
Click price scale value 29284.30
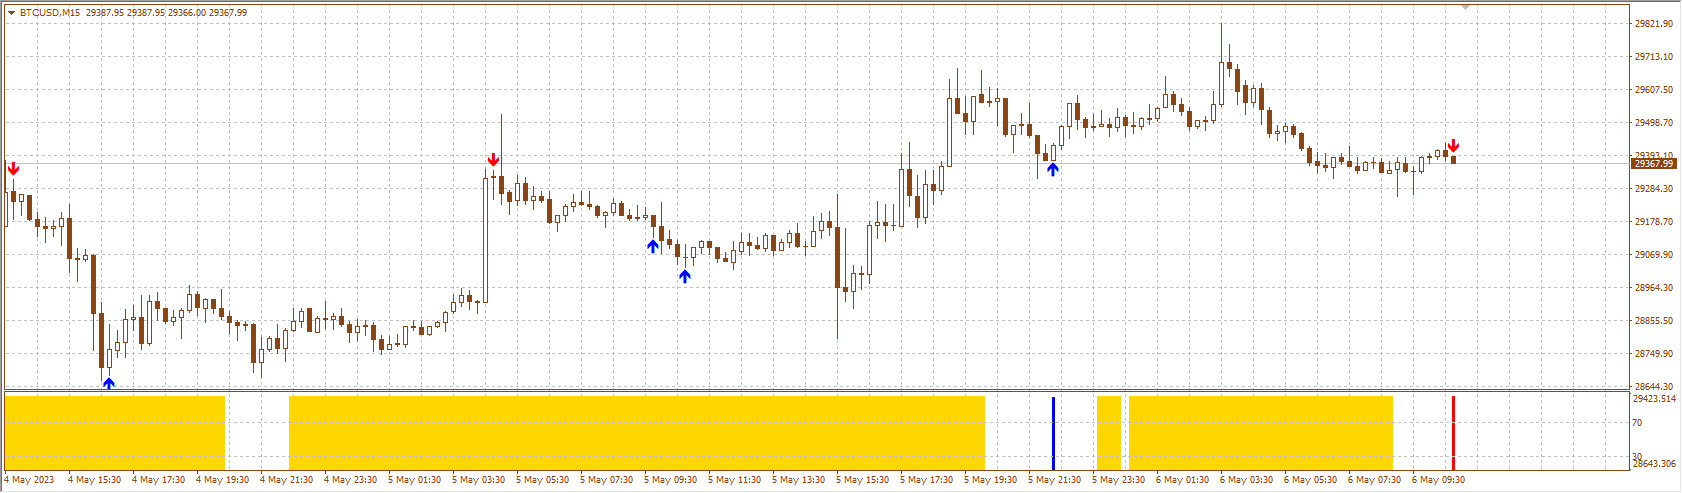tap(1654, 189)
